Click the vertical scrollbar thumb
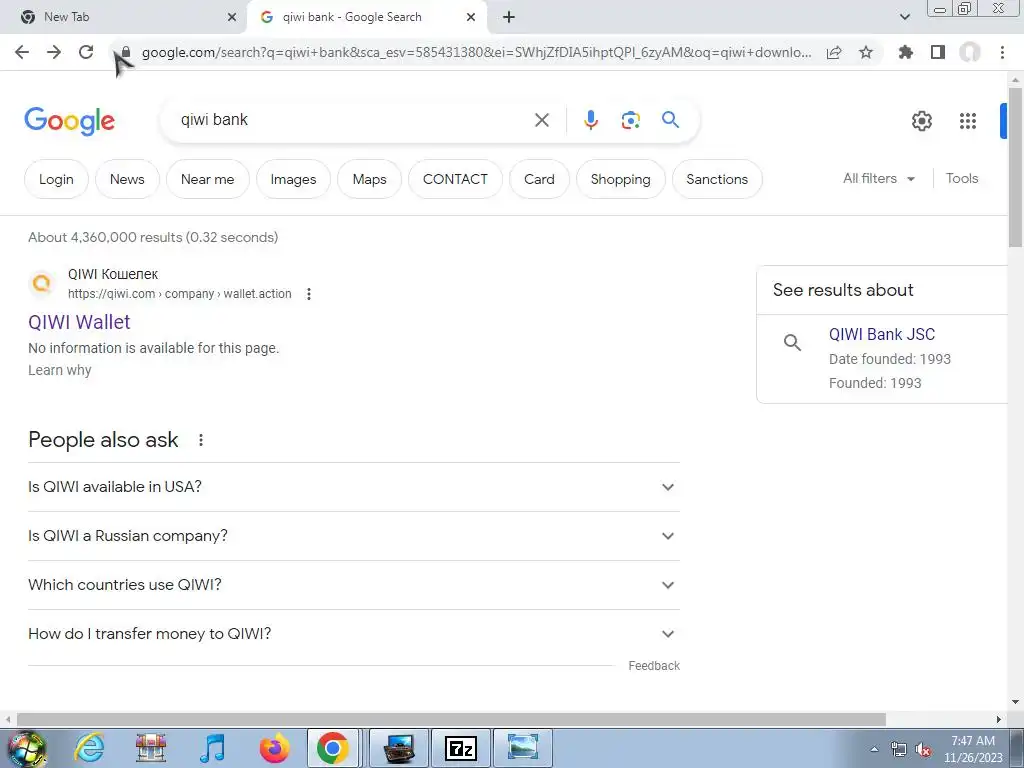1024x768 pixels. click(1015, 167)
